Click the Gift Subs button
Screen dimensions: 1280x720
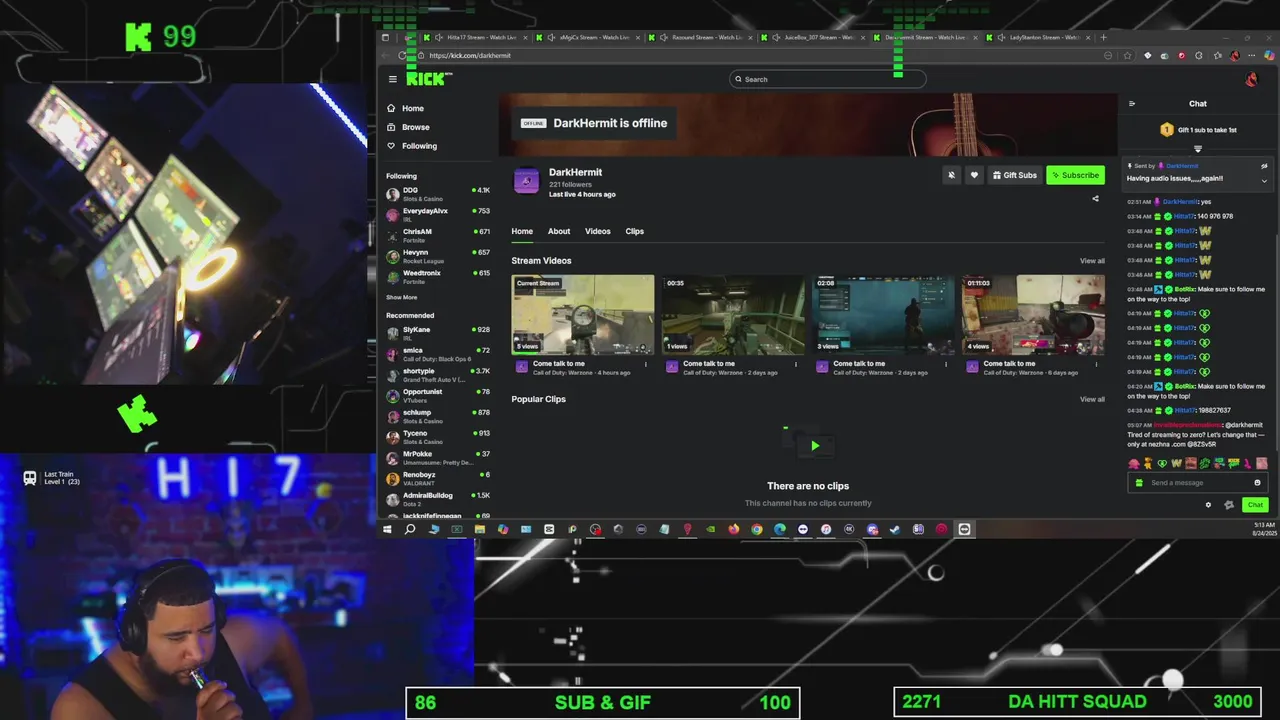click(1014, 175)
